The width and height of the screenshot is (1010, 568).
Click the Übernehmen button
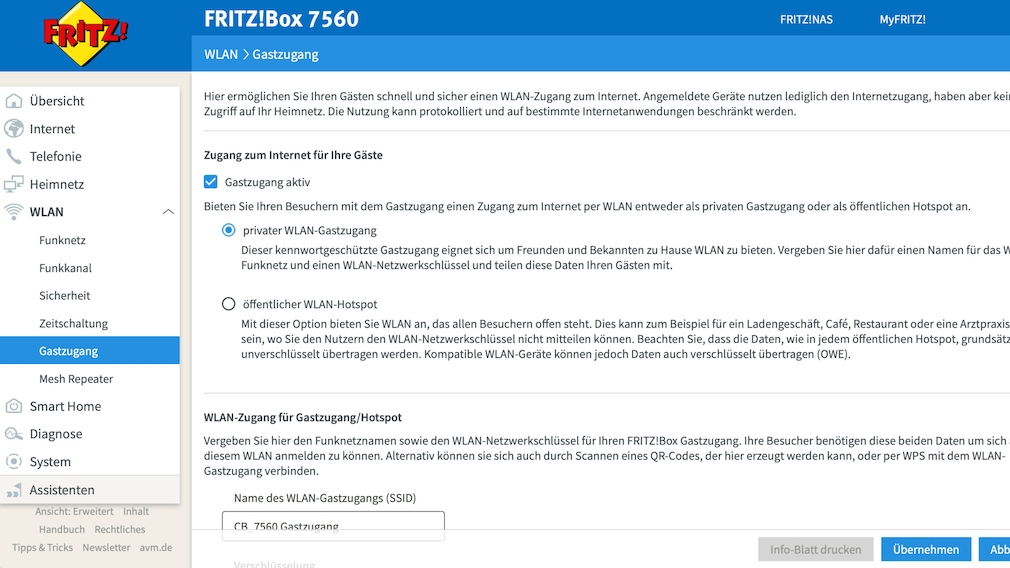pyautogui.click(x=926, y=549)
